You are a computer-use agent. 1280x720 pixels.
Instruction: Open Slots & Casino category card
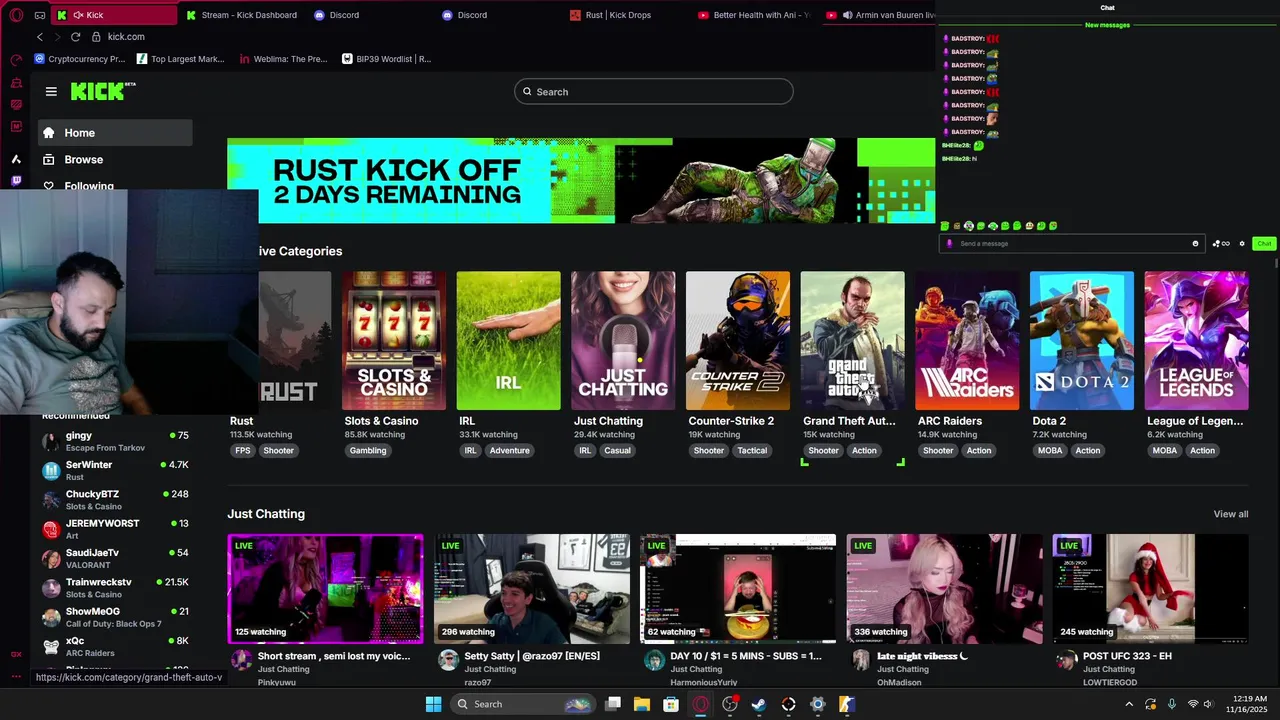coord(394,341)
